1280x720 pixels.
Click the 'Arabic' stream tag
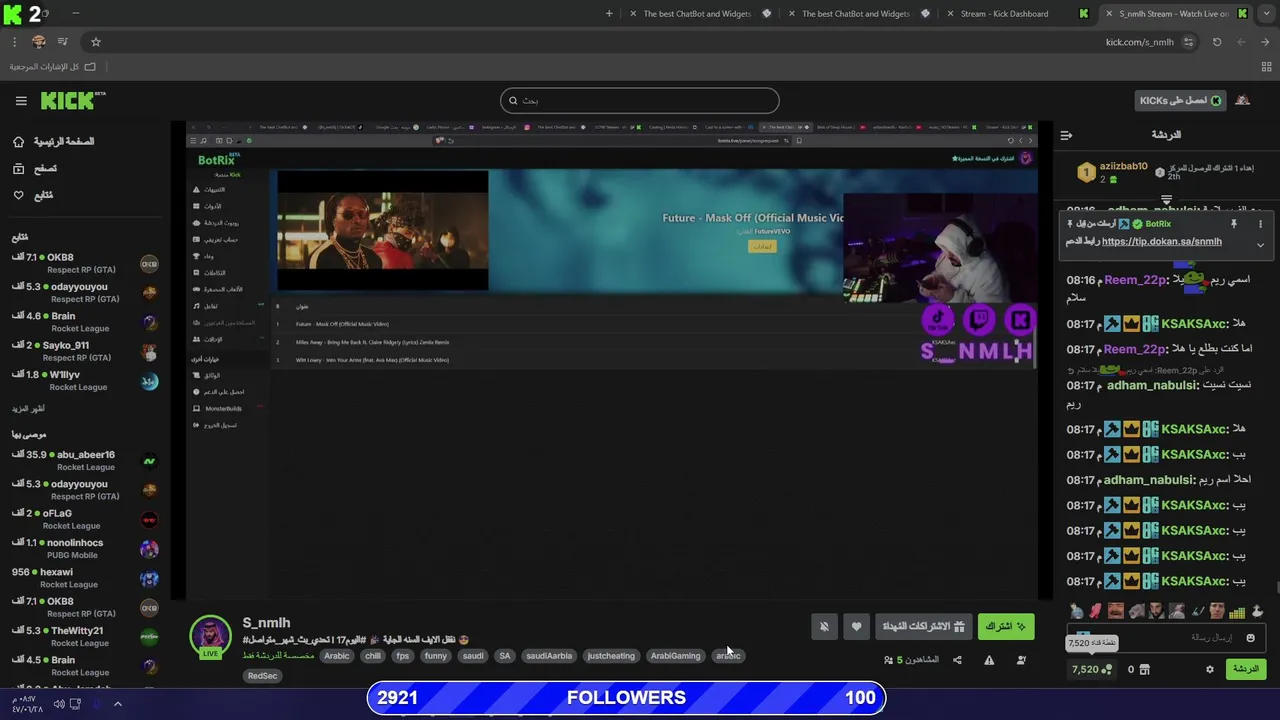336,656
